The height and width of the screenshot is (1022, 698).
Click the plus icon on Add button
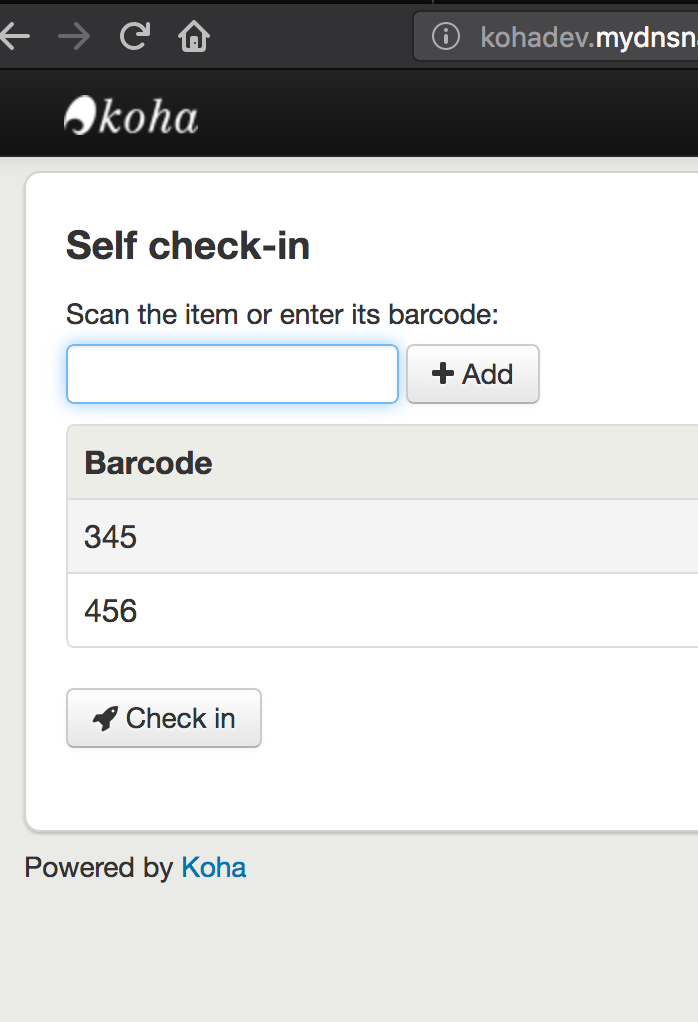point(442,374)
